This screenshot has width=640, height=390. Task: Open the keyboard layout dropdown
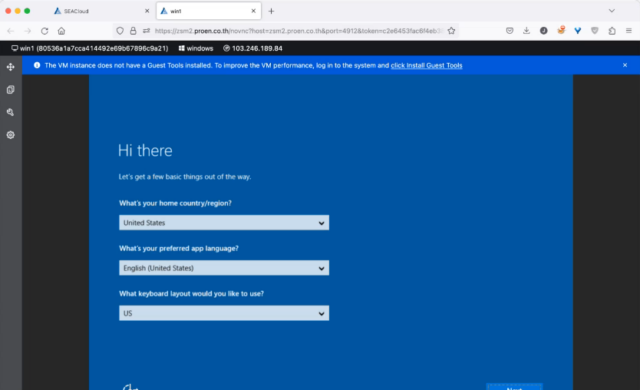(224, 313)
